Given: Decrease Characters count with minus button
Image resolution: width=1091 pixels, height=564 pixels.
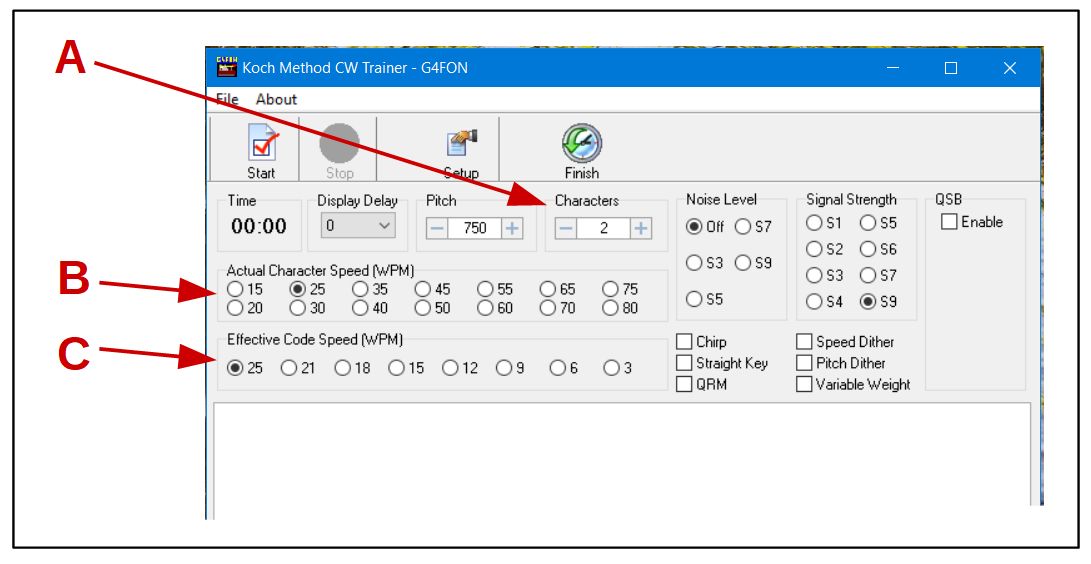Looking at the screenshot, I should click(x=565, y=228).
